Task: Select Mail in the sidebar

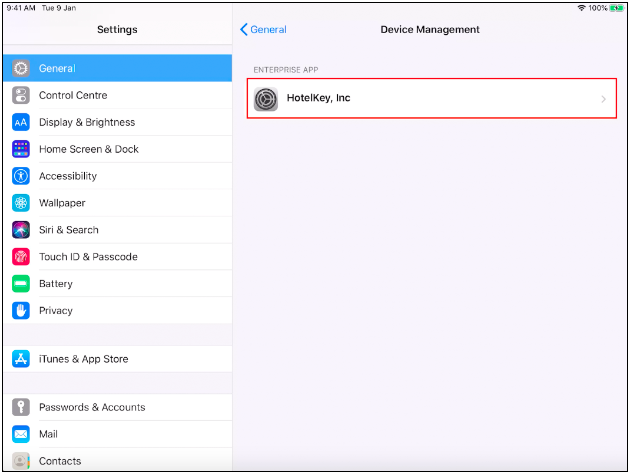Action: [48, 434]
